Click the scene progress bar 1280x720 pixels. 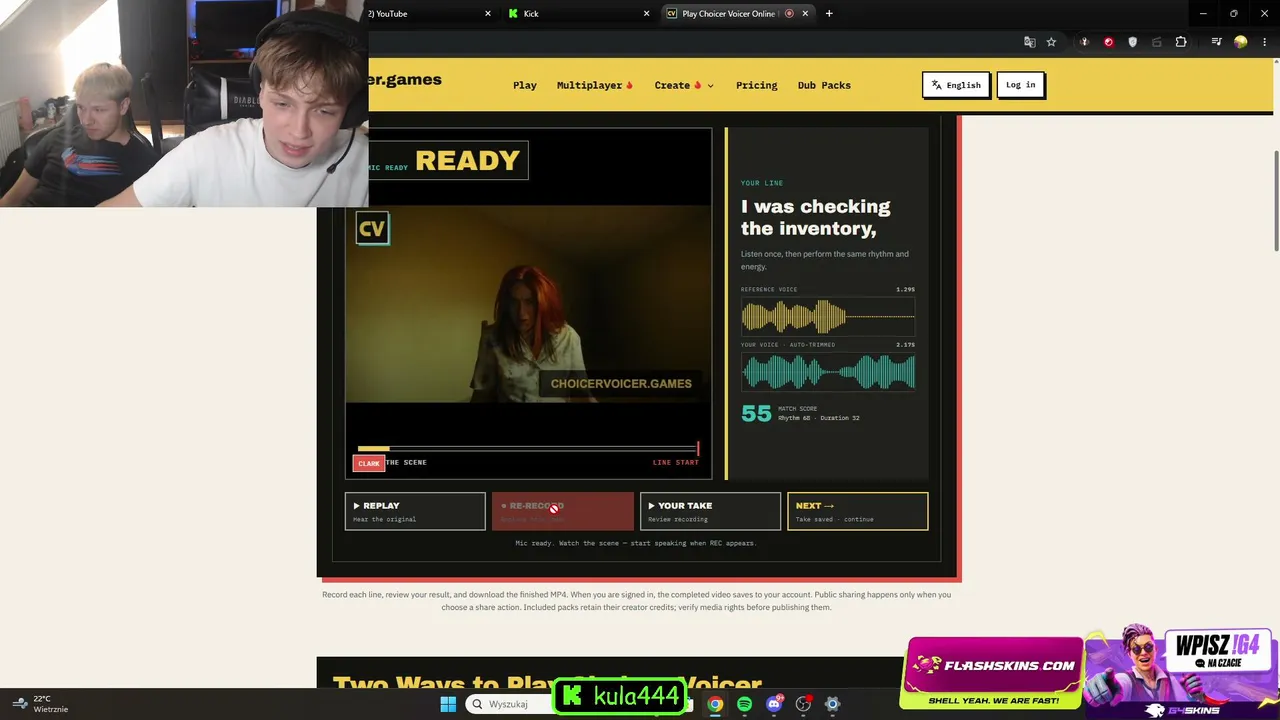pyautogui.click(x=528, y=449)
